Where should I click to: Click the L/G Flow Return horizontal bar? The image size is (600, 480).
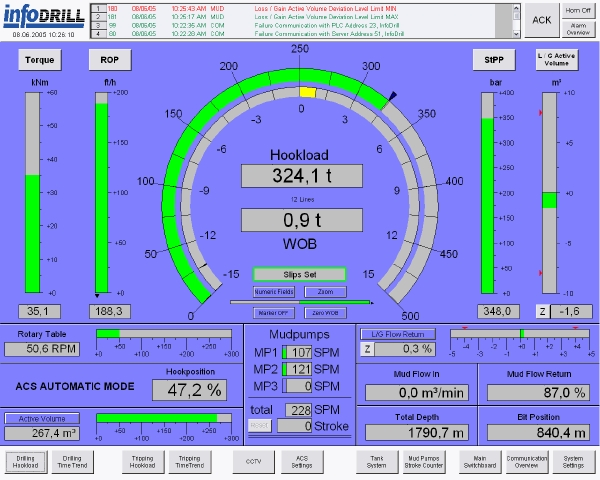520,333
